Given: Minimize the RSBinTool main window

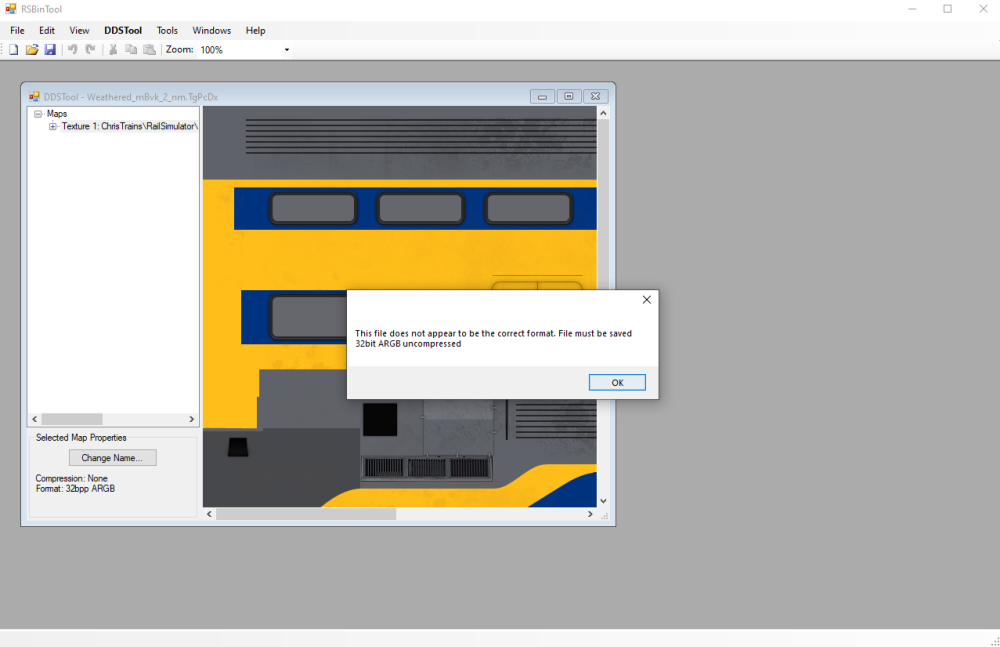Looking at the screenshot, I should point(913,9).
